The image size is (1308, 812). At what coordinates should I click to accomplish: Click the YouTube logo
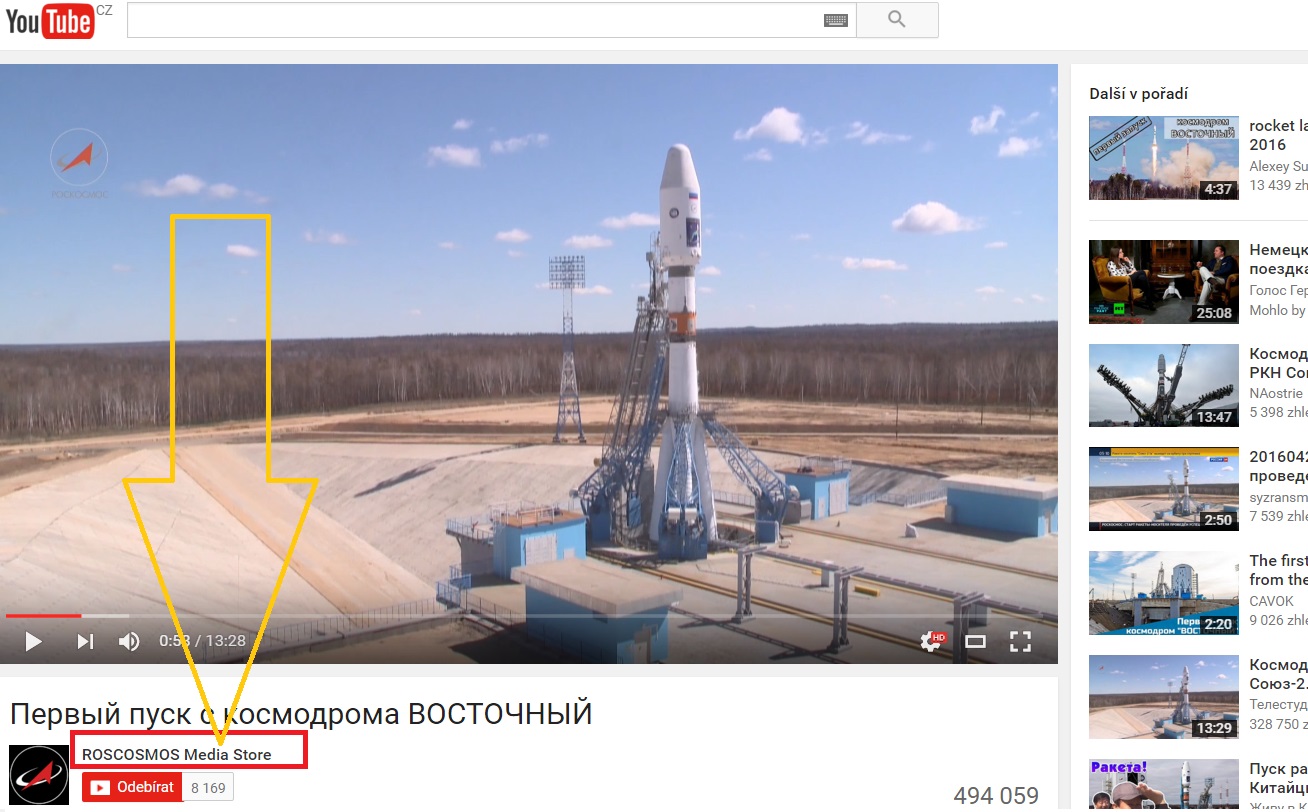(51, 21)
